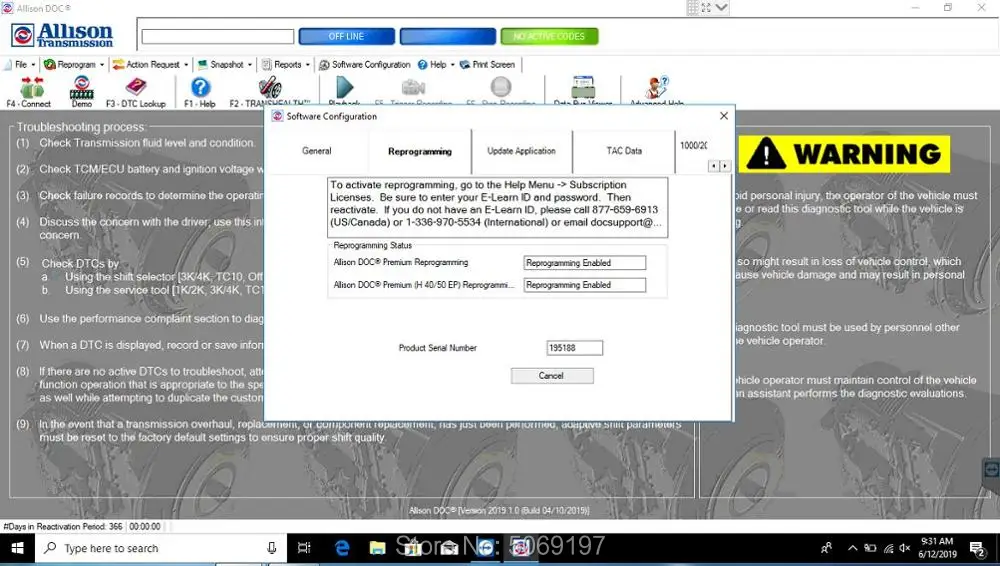Open TeamViewer taskbar icon
This screenshot has height=566, width=1000.
(485, 548)
